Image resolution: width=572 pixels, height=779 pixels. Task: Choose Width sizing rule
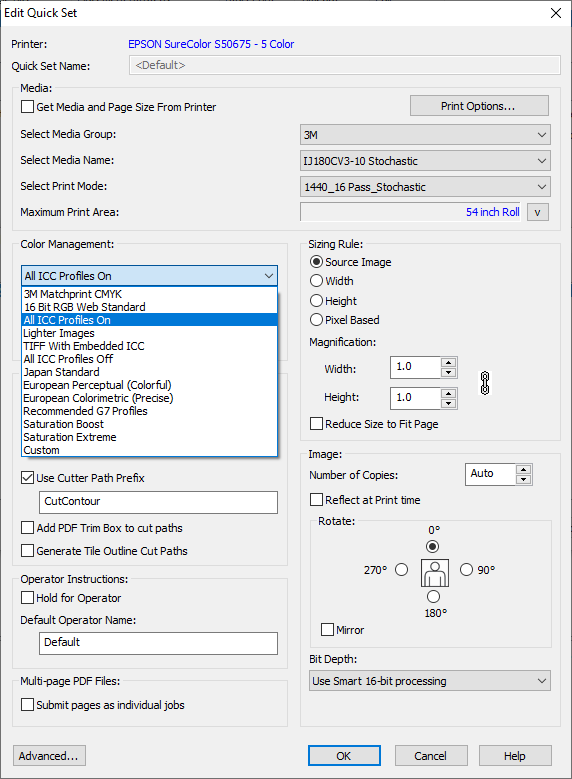click(317, 281)
